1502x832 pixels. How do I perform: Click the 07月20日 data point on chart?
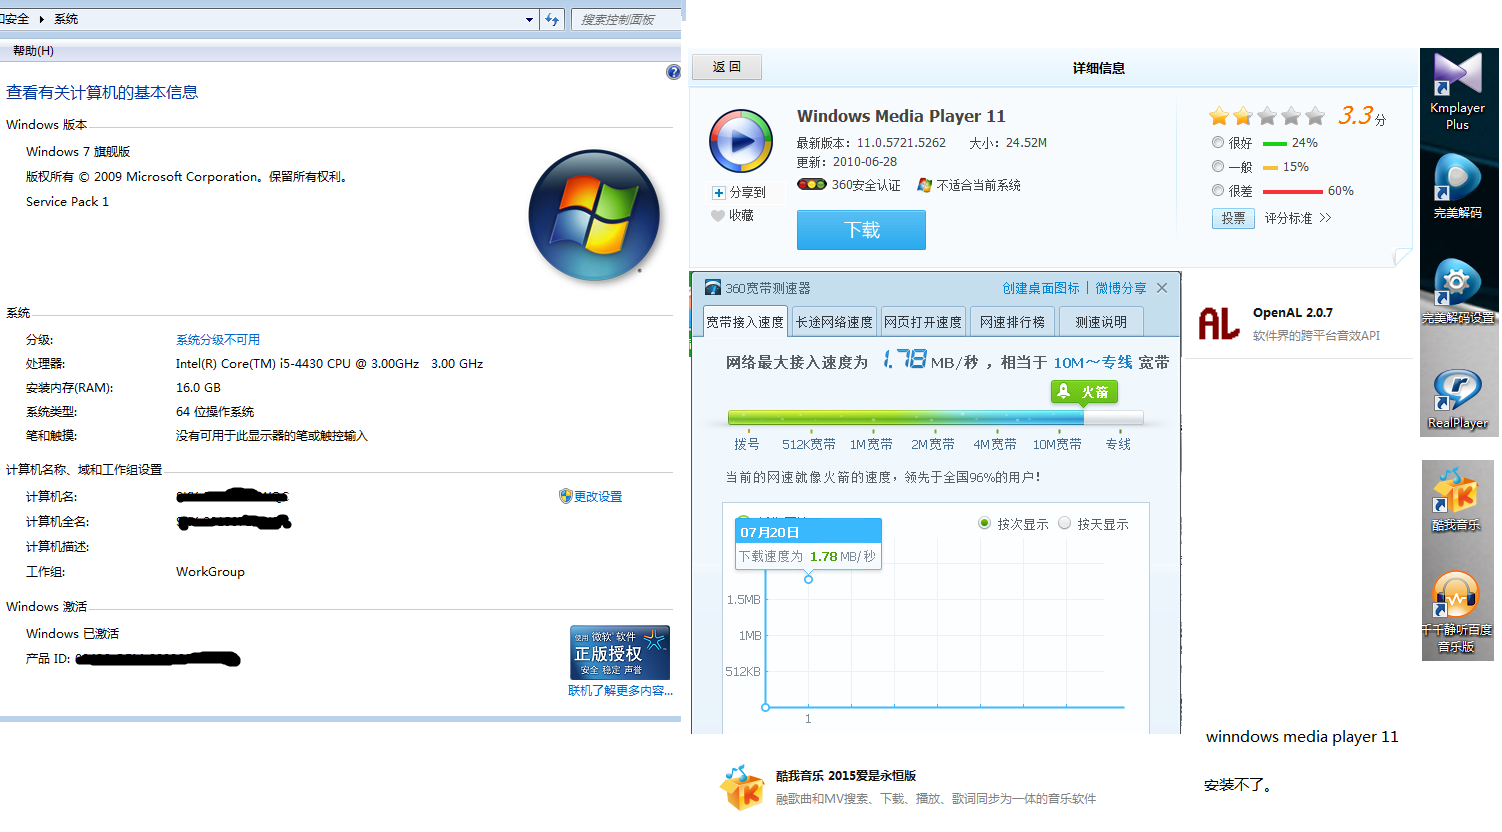coord(808,579)
